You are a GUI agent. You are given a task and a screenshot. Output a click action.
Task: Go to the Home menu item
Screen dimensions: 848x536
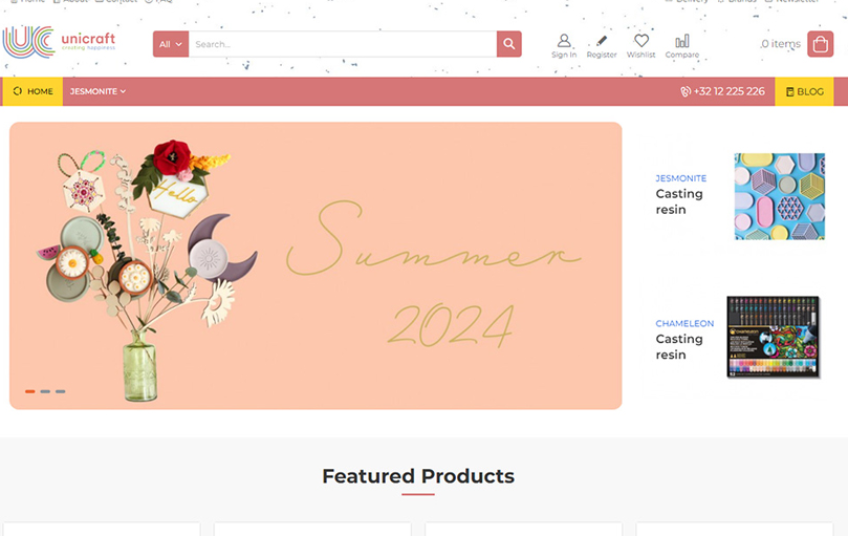[x=33, y=92]
